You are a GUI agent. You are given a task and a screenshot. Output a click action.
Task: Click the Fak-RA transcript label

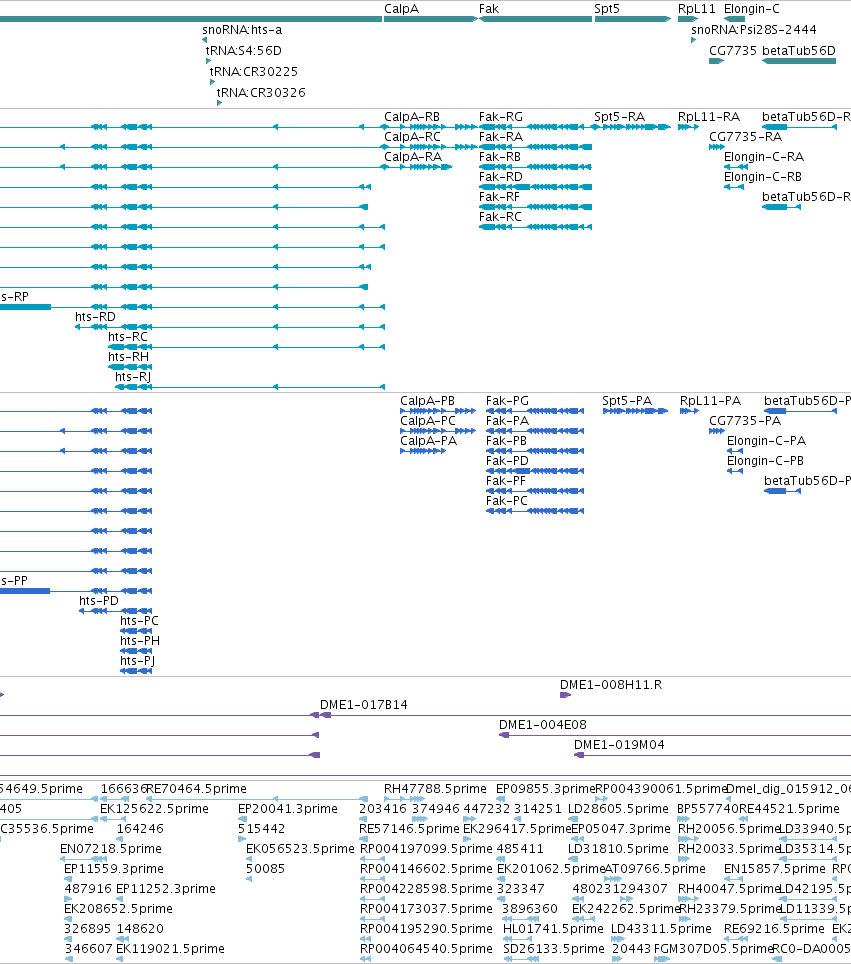[x=501, y=136]
